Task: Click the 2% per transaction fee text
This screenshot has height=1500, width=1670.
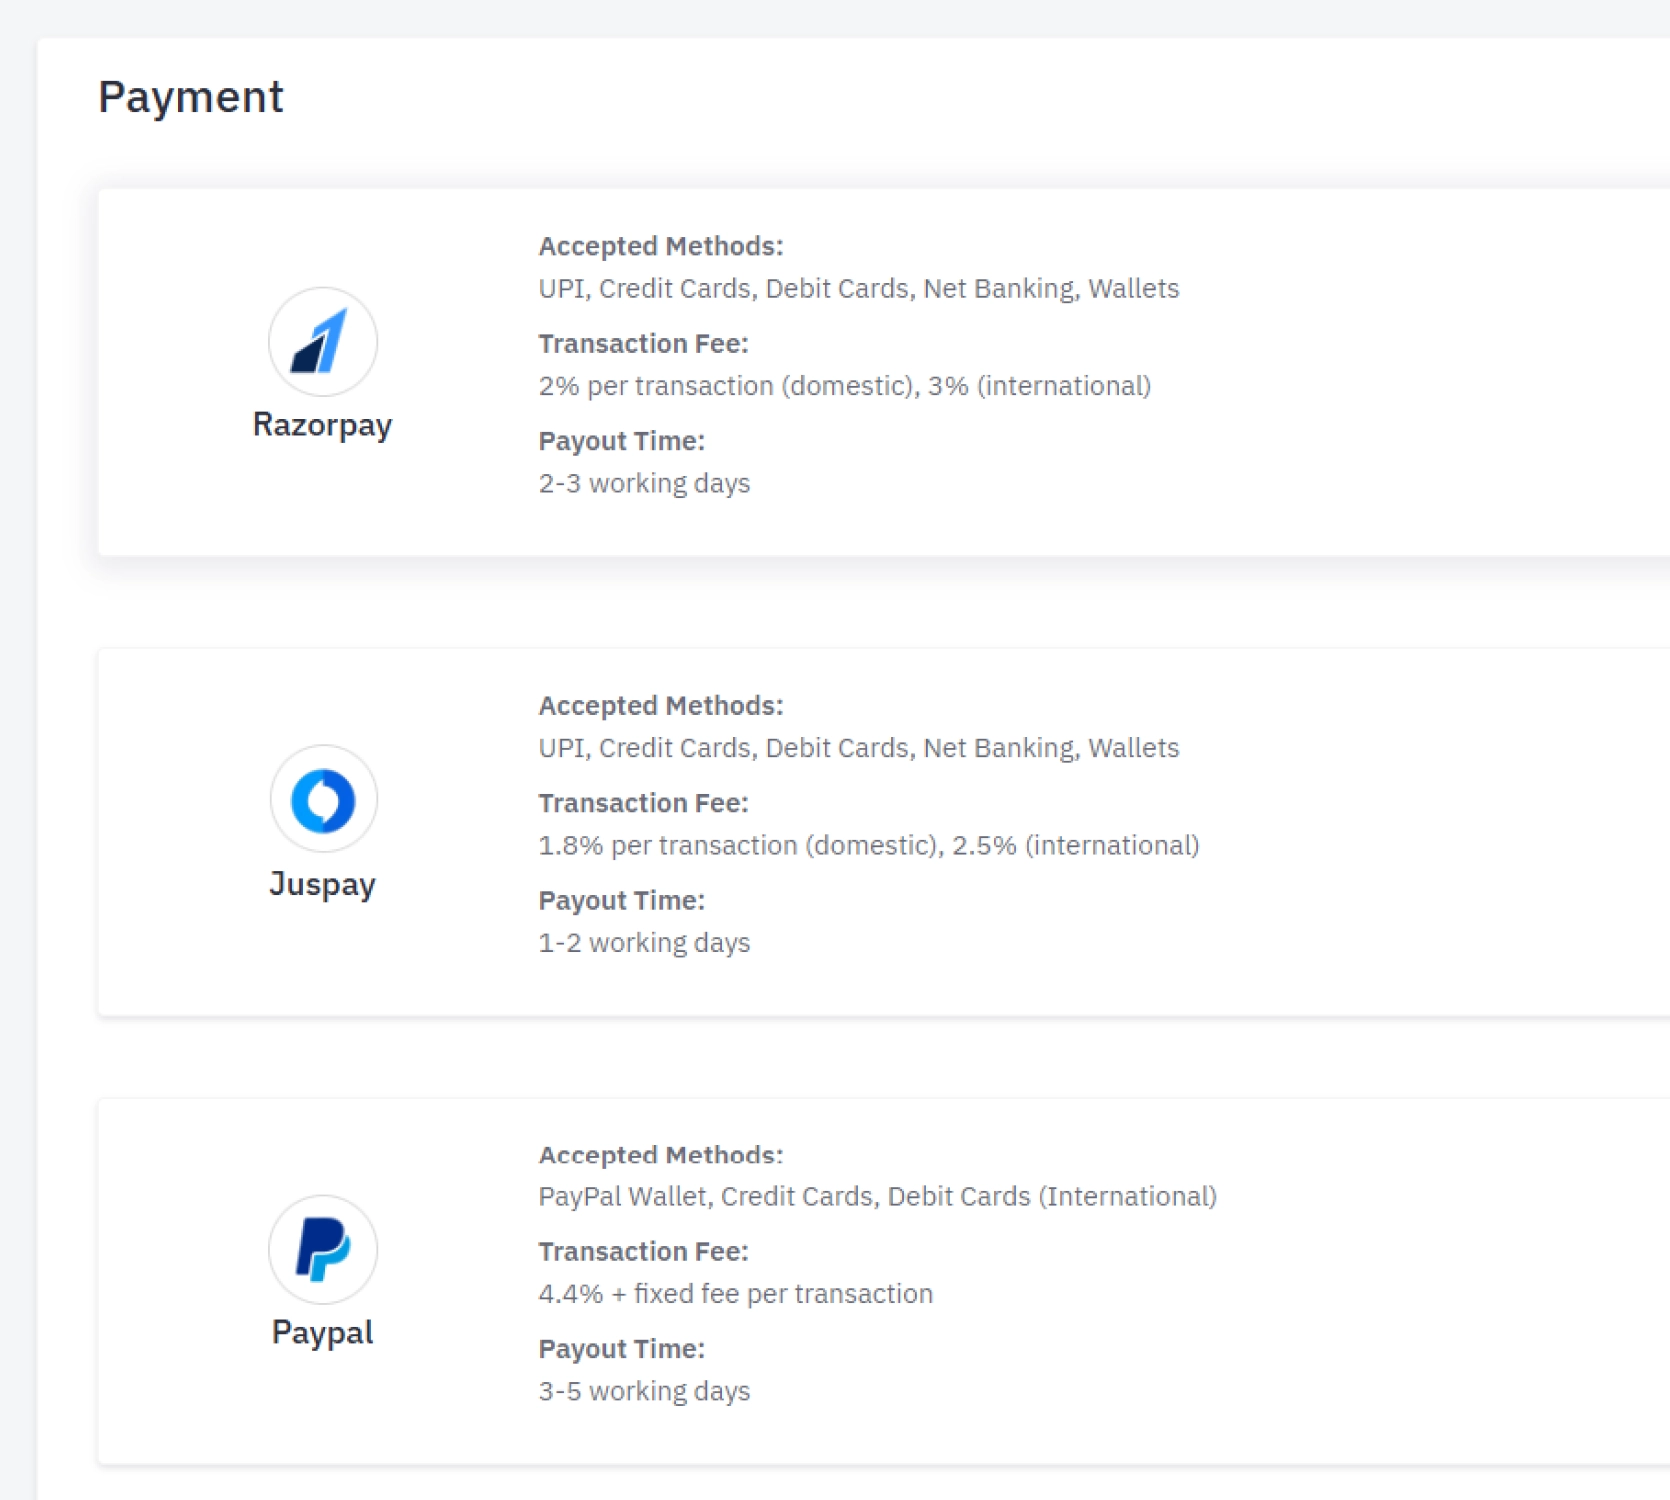Action: click(845, 386)
